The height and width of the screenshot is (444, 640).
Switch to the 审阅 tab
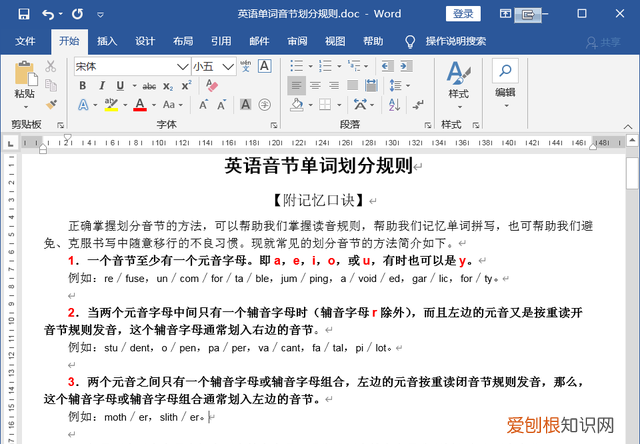pos(297,41)
